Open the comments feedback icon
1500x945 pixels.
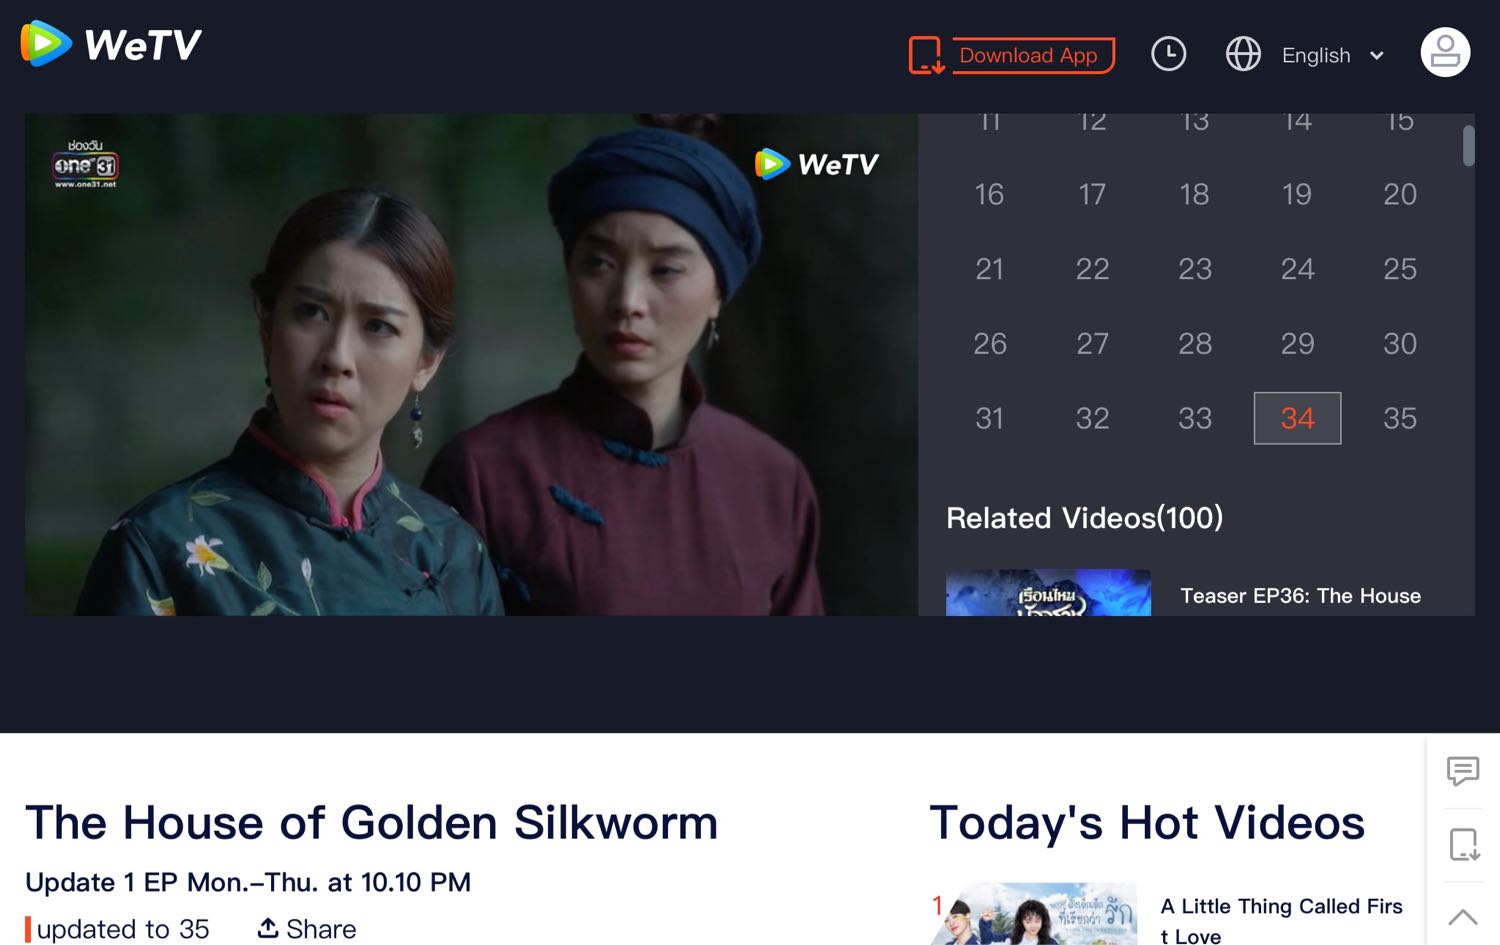click(x=1463, y=771)
